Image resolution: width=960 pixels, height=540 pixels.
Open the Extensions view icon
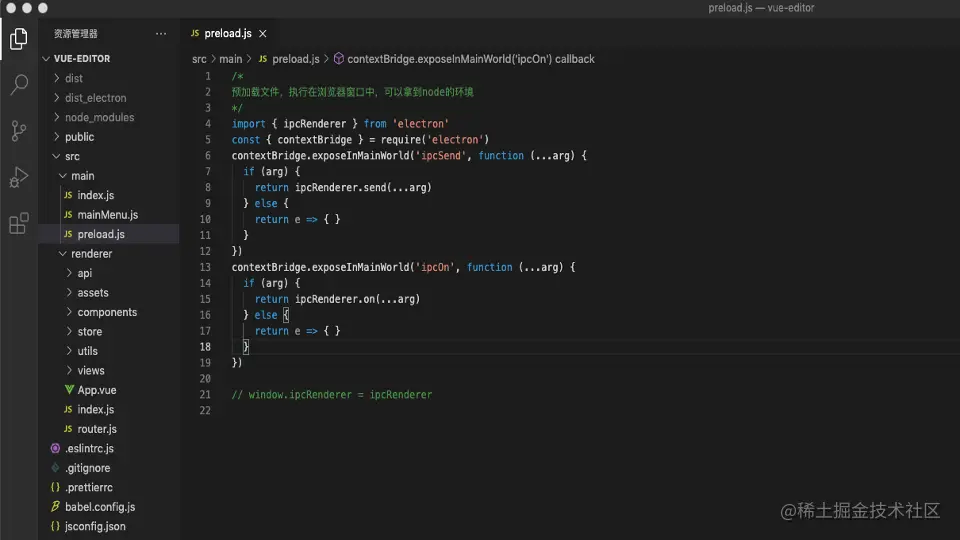coord(19,223)
